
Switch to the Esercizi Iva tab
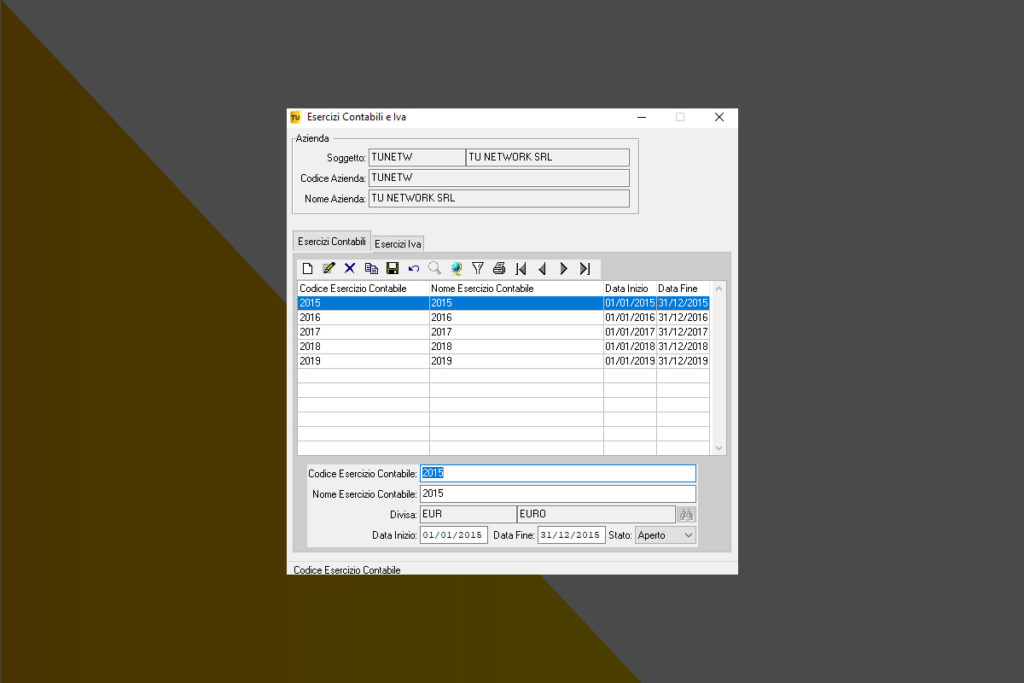click(x=398, y=244)
